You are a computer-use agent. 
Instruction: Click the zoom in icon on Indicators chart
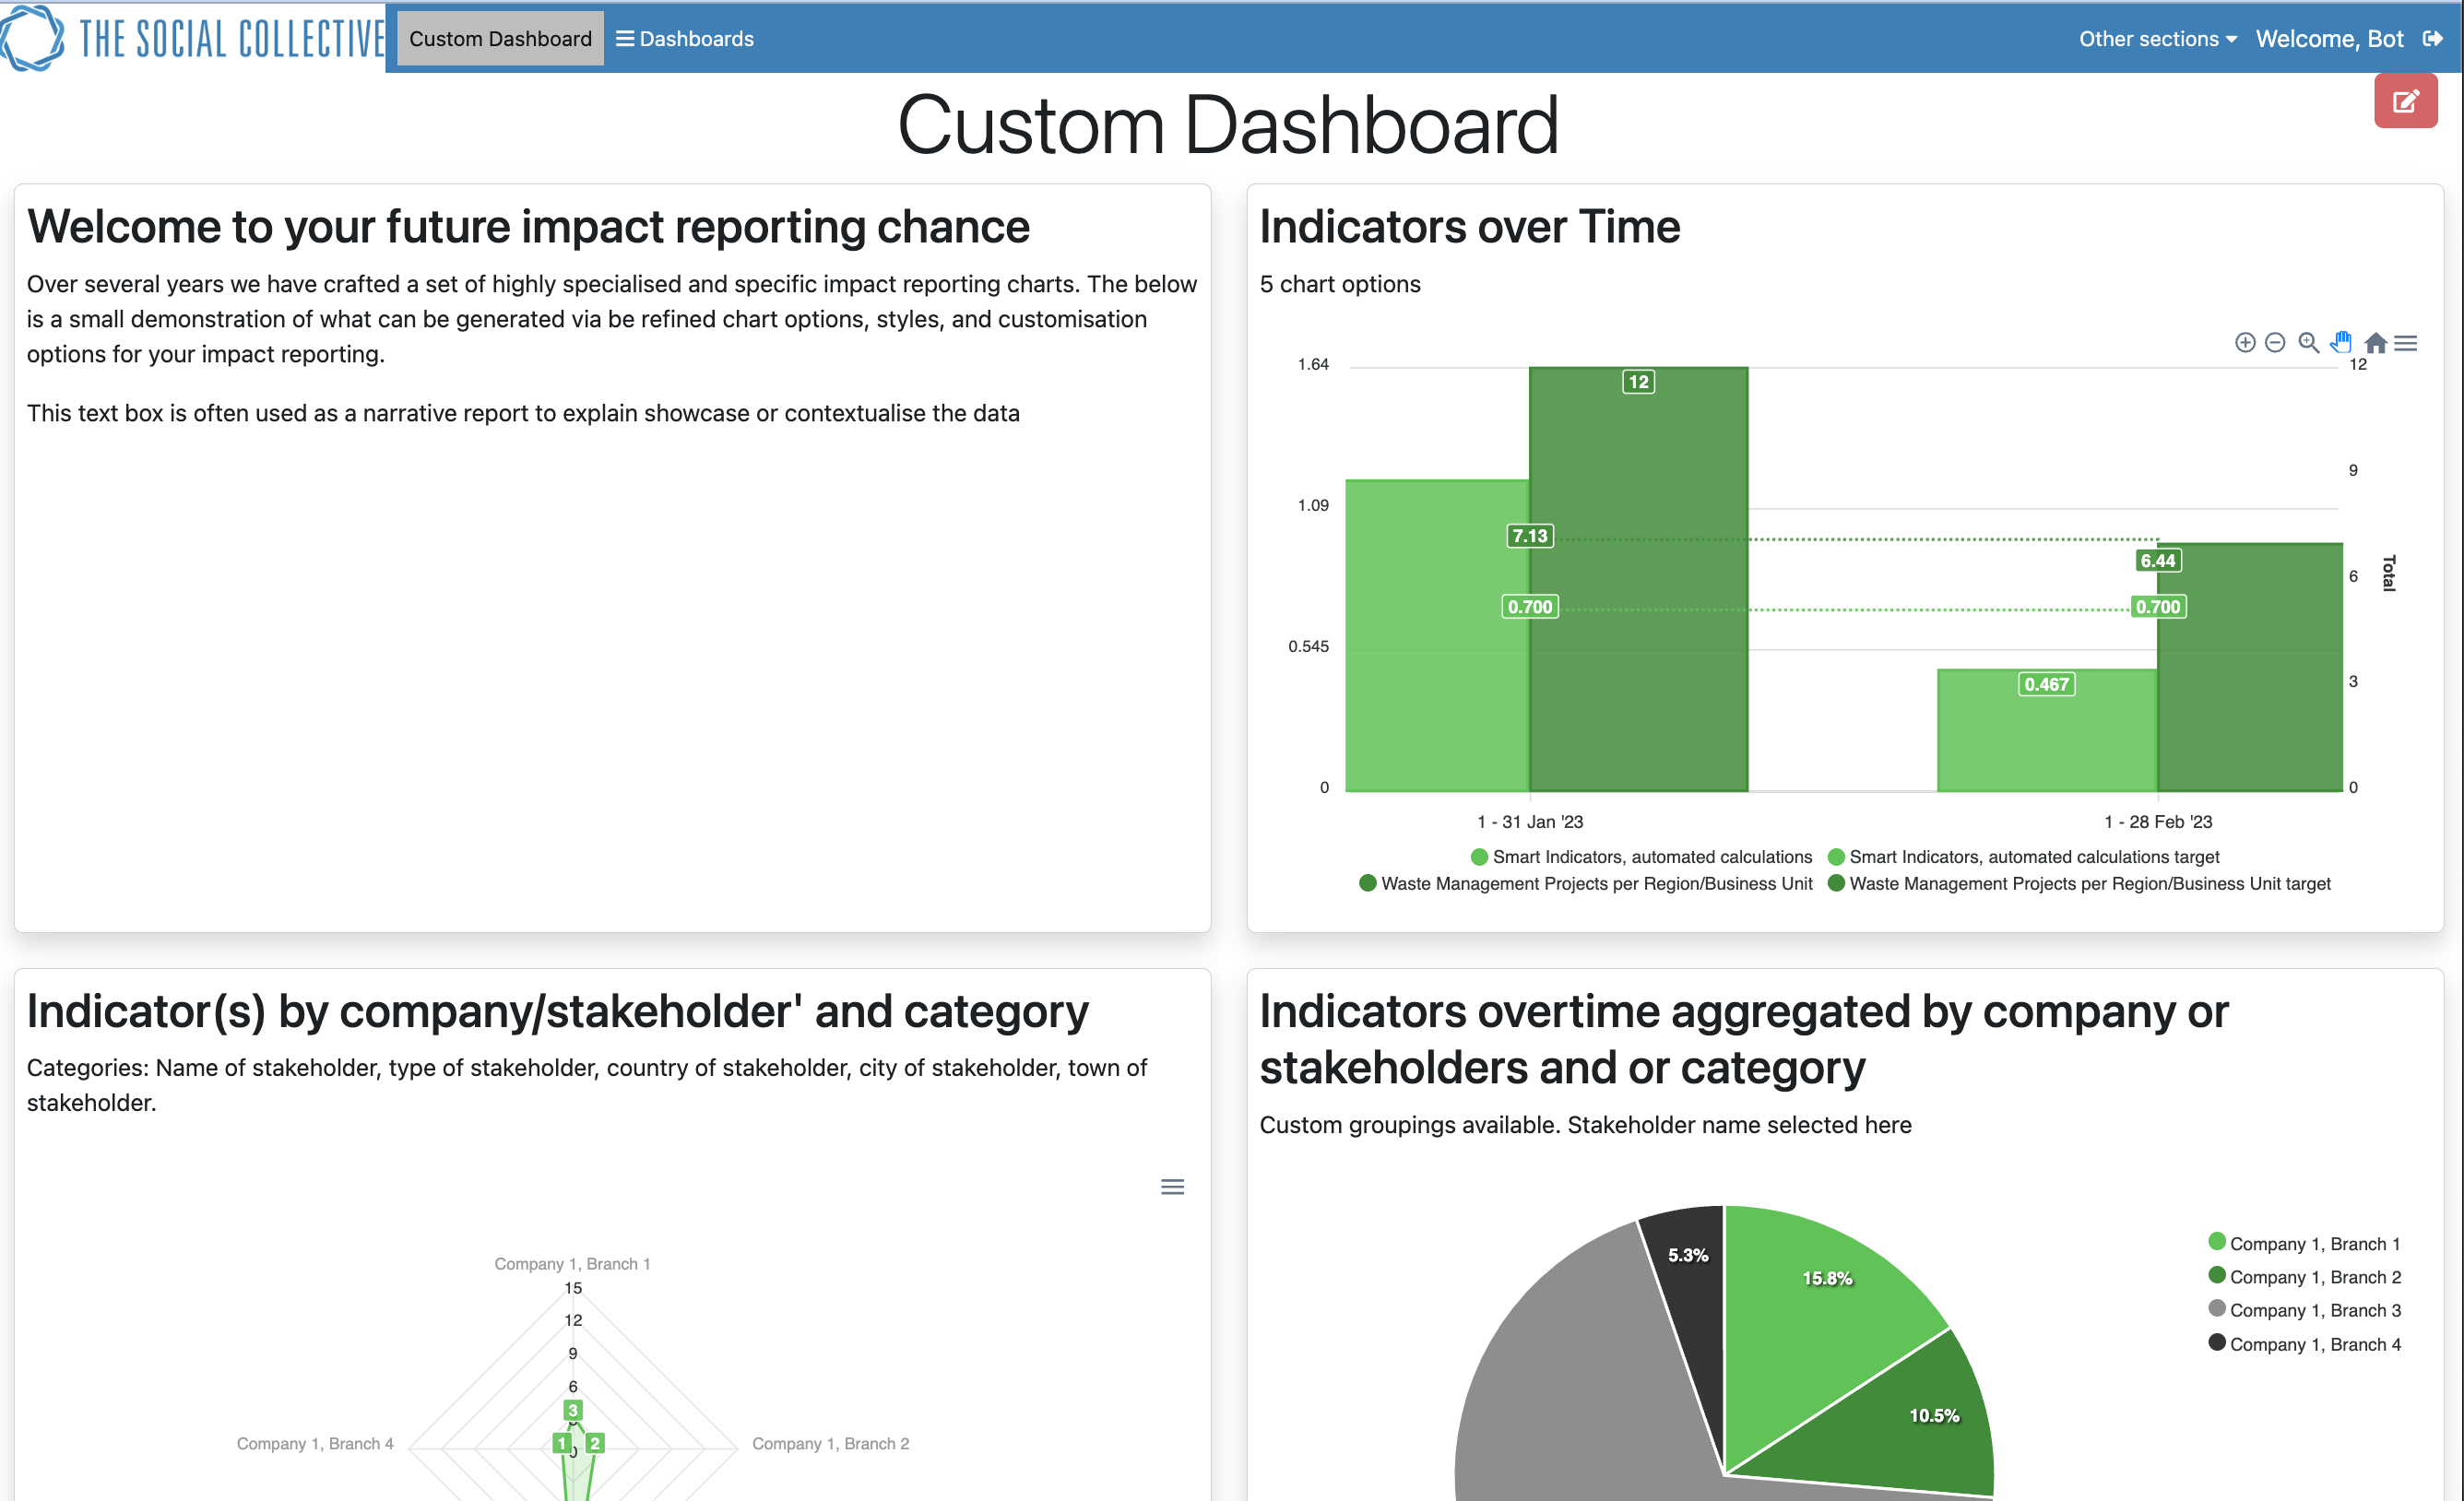tap(2245, 339)
